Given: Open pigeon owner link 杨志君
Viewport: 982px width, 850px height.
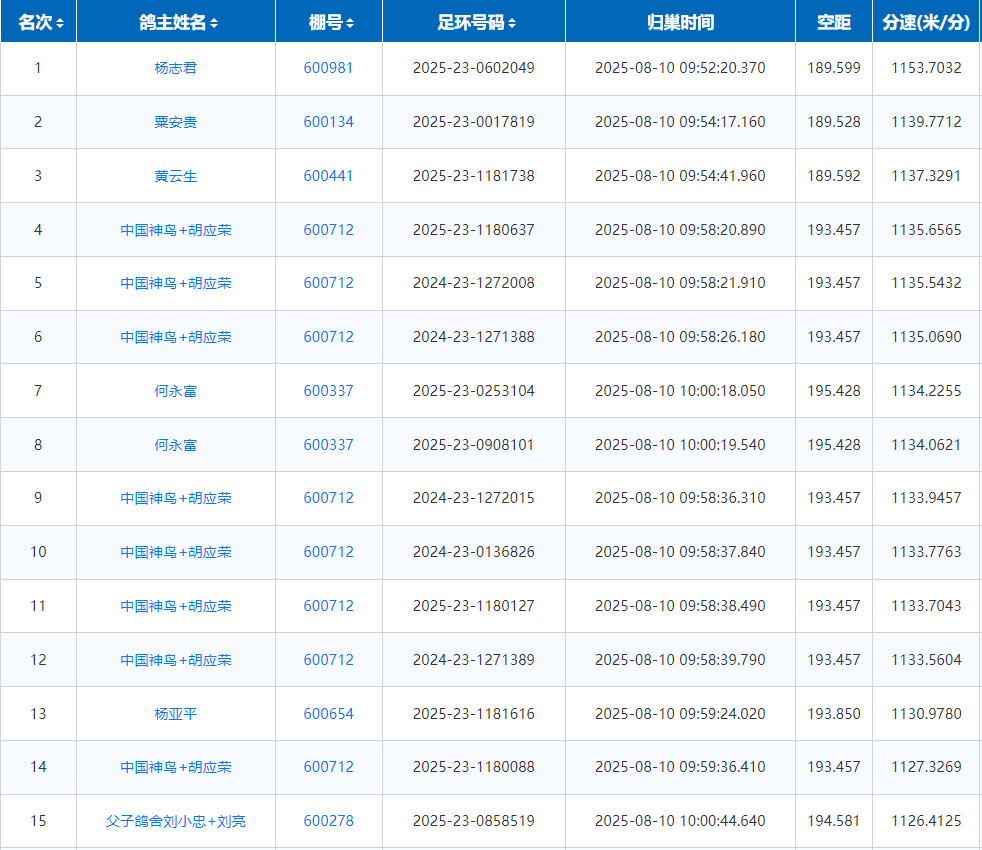Looking at the screenshot, I should click(x=176, y=68).
